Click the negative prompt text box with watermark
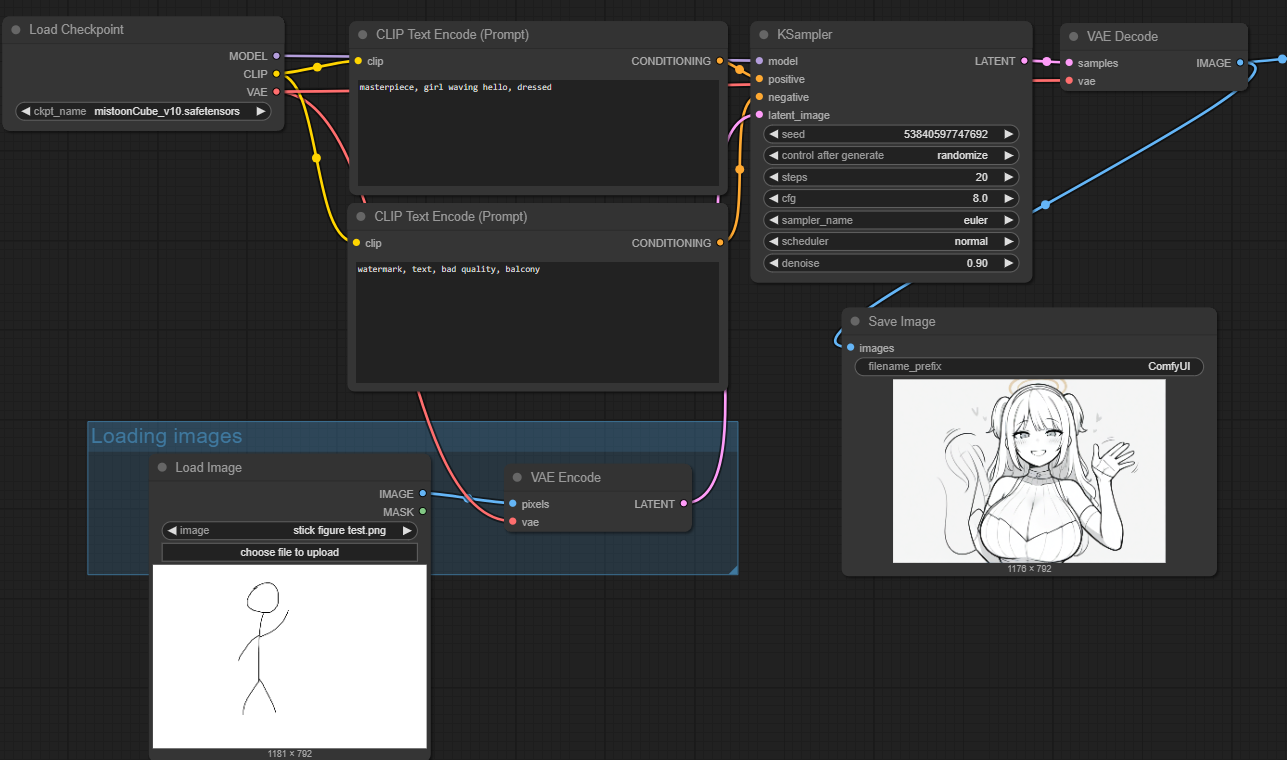1287x760 pixels. coord(538,323)
